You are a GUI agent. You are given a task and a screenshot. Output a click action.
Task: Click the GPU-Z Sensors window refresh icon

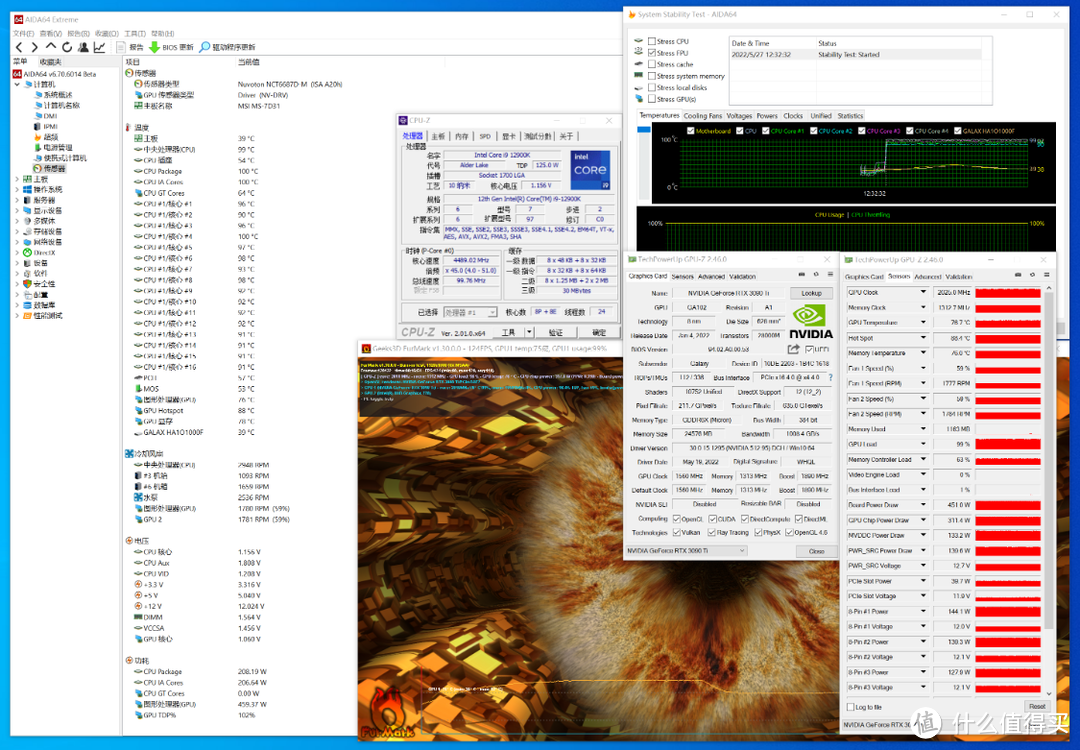pos(1032,275)
